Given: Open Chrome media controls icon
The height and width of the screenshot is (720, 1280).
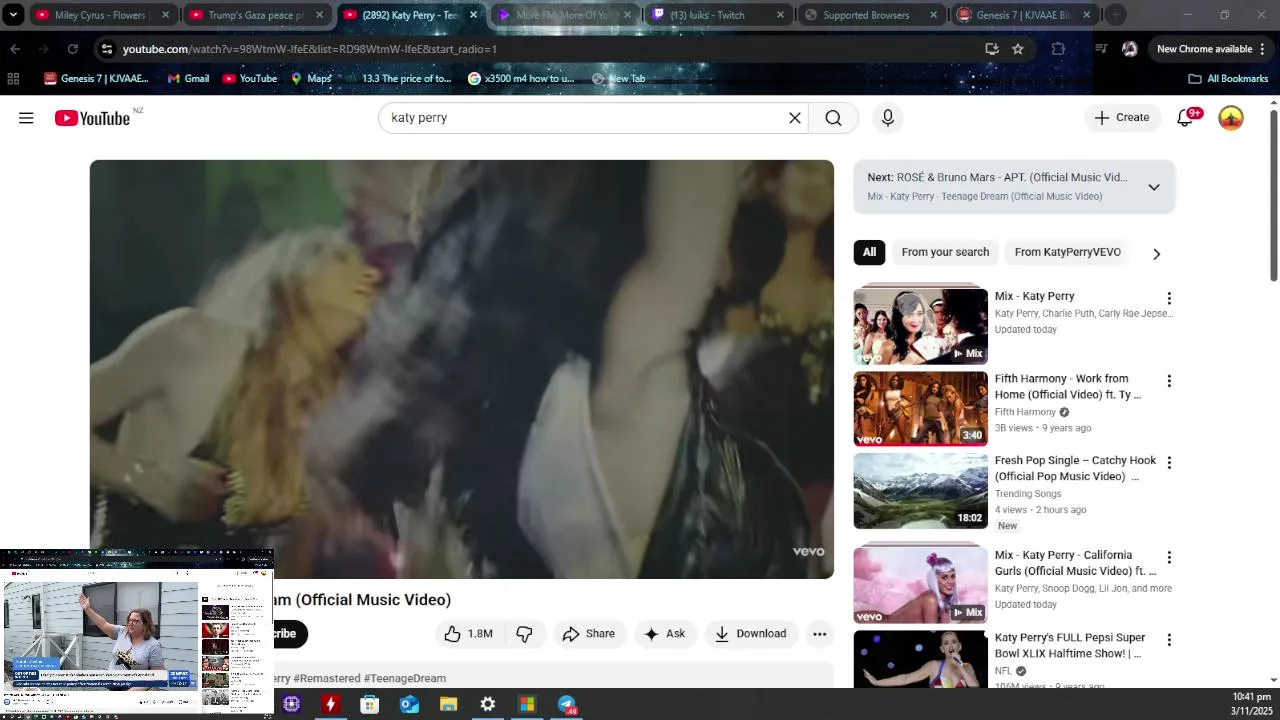Looking at the screenshot, I should pos(1101,49).
